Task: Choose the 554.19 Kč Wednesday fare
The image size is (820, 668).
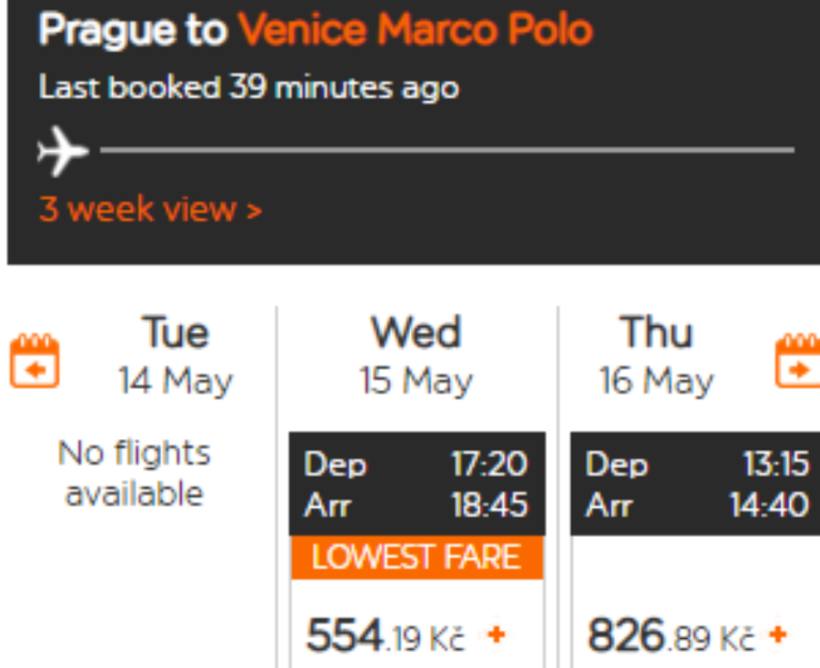Action: pos(385,635)
